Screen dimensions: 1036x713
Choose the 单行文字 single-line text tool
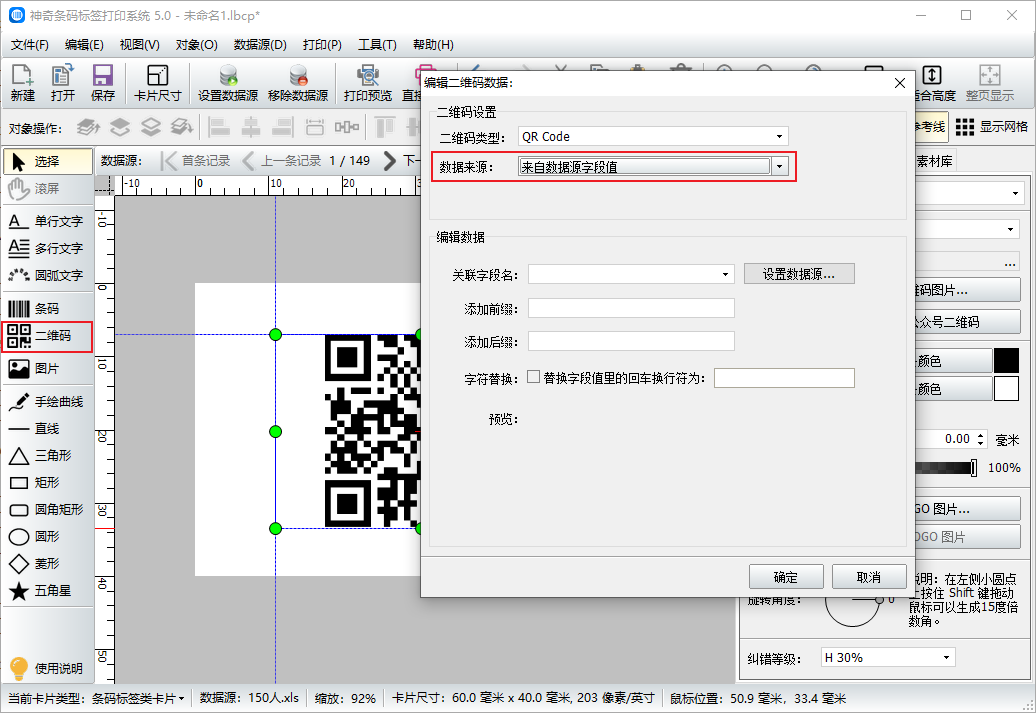click(48, 221)
